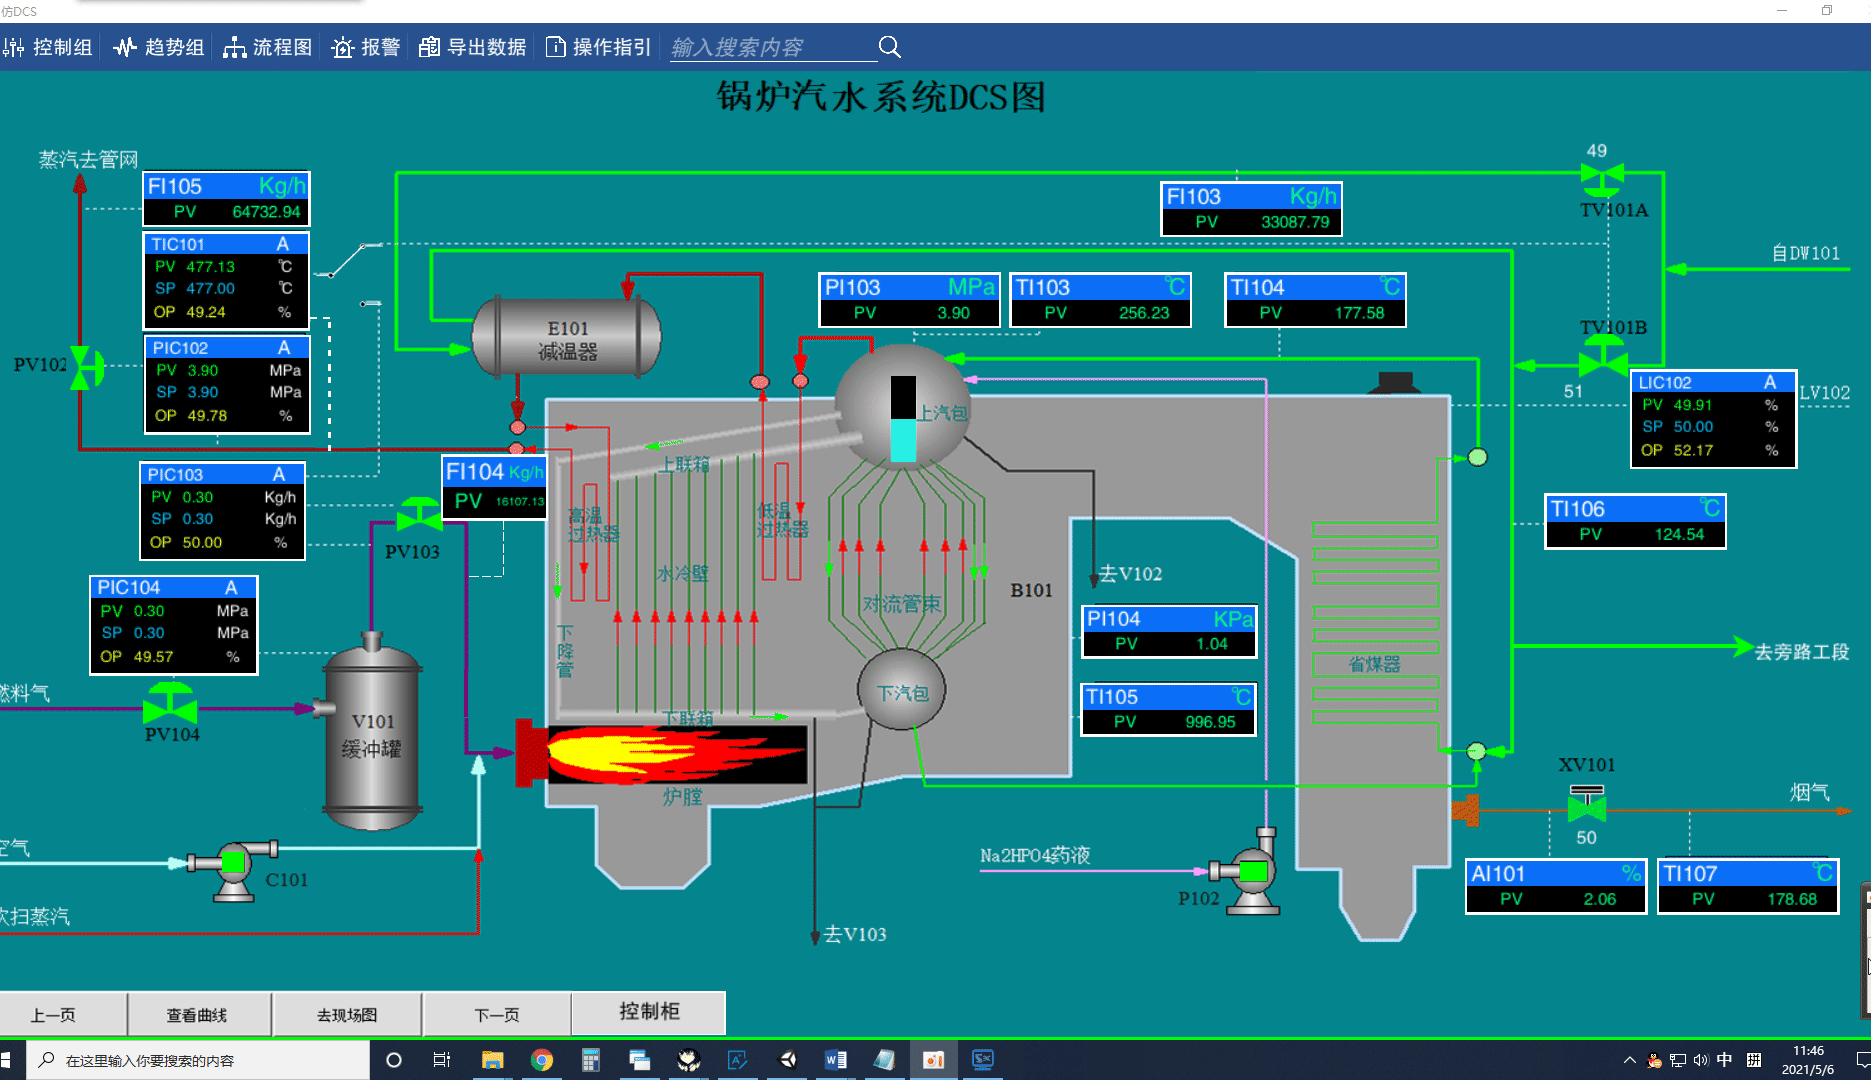The width and height of the screenshot is (1871, 1080).
Task: Open Calculator from taskbar
Action: 591,1060
